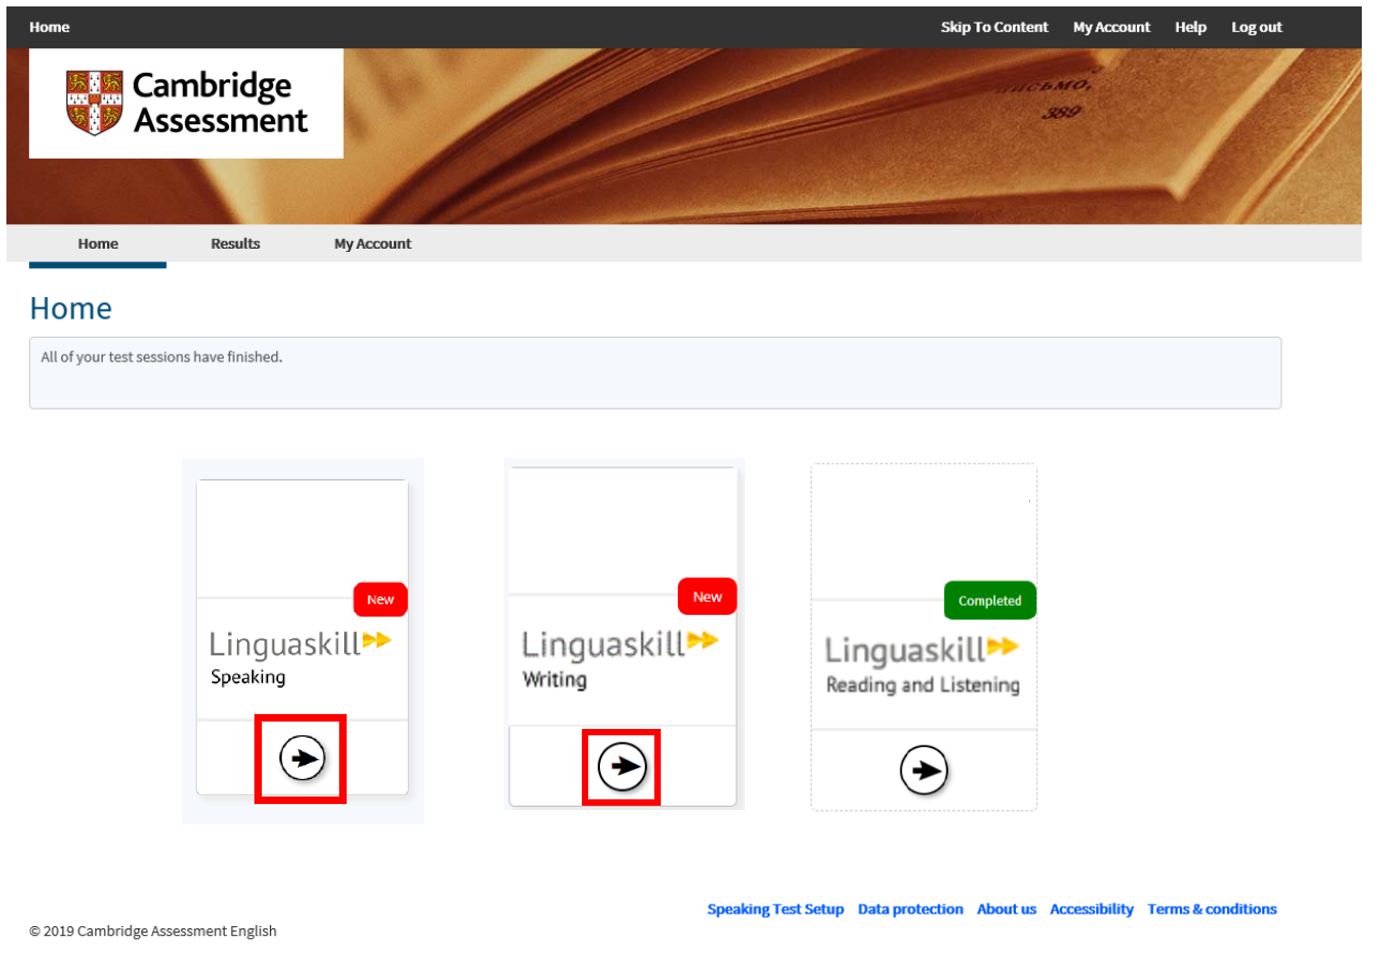The image size is (1380, 953).
Task: Open the Speaking Test Setup link
Action: coord(775,909)
